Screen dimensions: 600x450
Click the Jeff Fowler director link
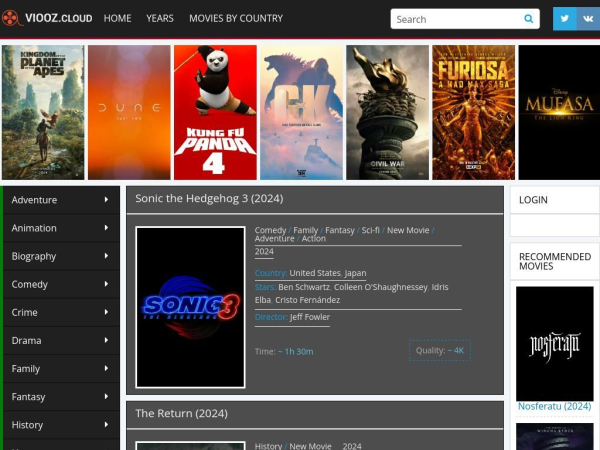309,317
